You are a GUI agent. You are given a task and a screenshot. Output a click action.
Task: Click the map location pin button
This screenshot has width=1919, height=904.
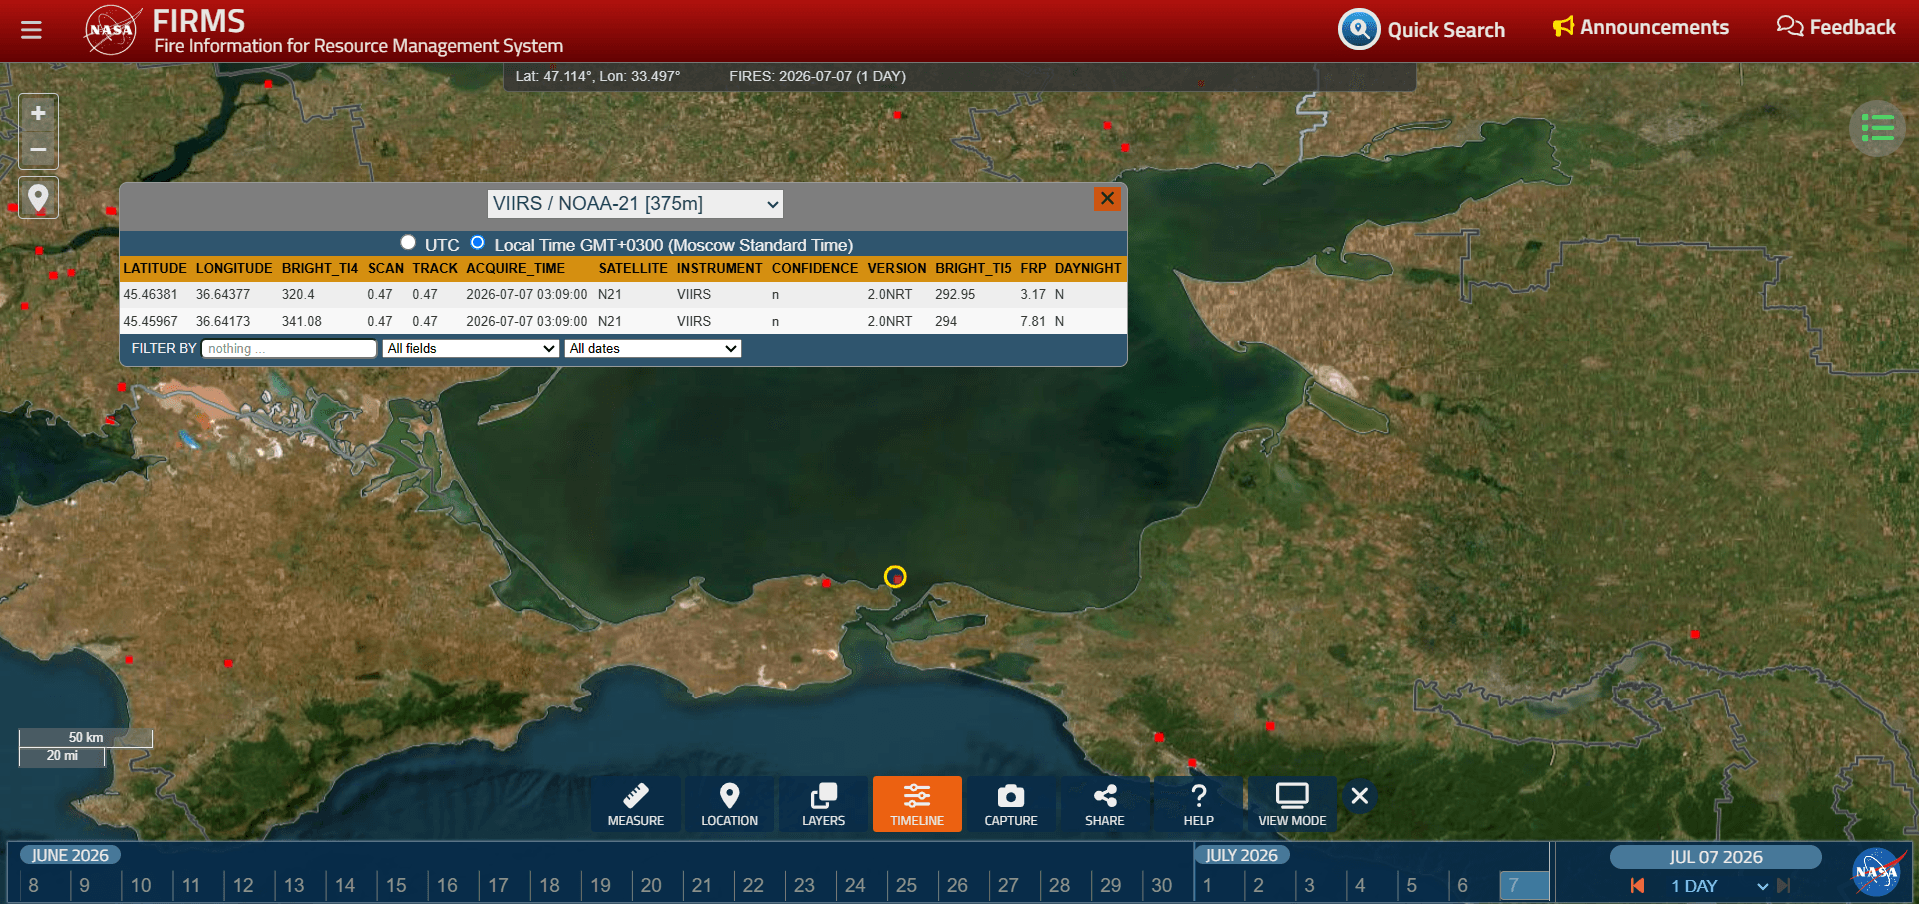pos(38,198)
